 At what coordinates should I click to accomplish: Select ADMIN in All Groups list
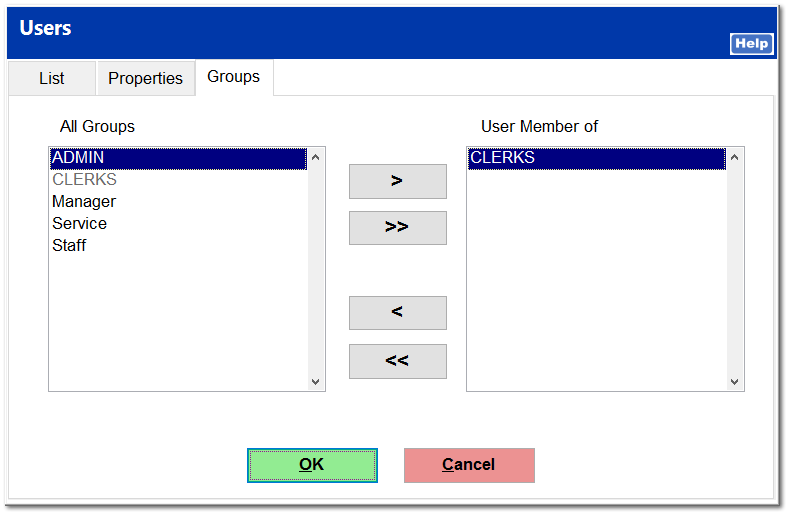(x=78, y=158)
